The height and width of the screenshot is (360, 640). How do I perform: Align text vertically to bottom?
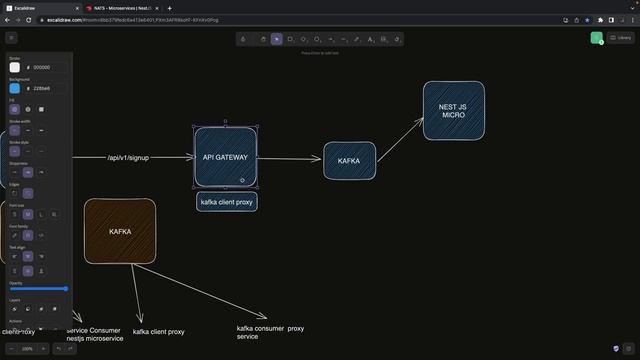point(41,271)
